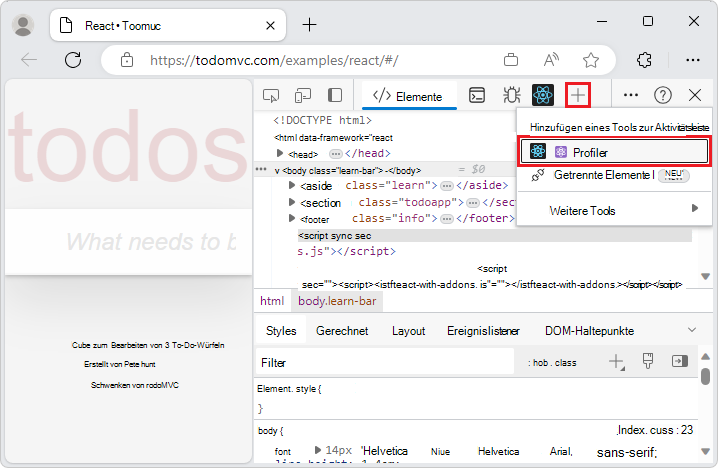Close the React TodoMVC tab

point(270,26)
